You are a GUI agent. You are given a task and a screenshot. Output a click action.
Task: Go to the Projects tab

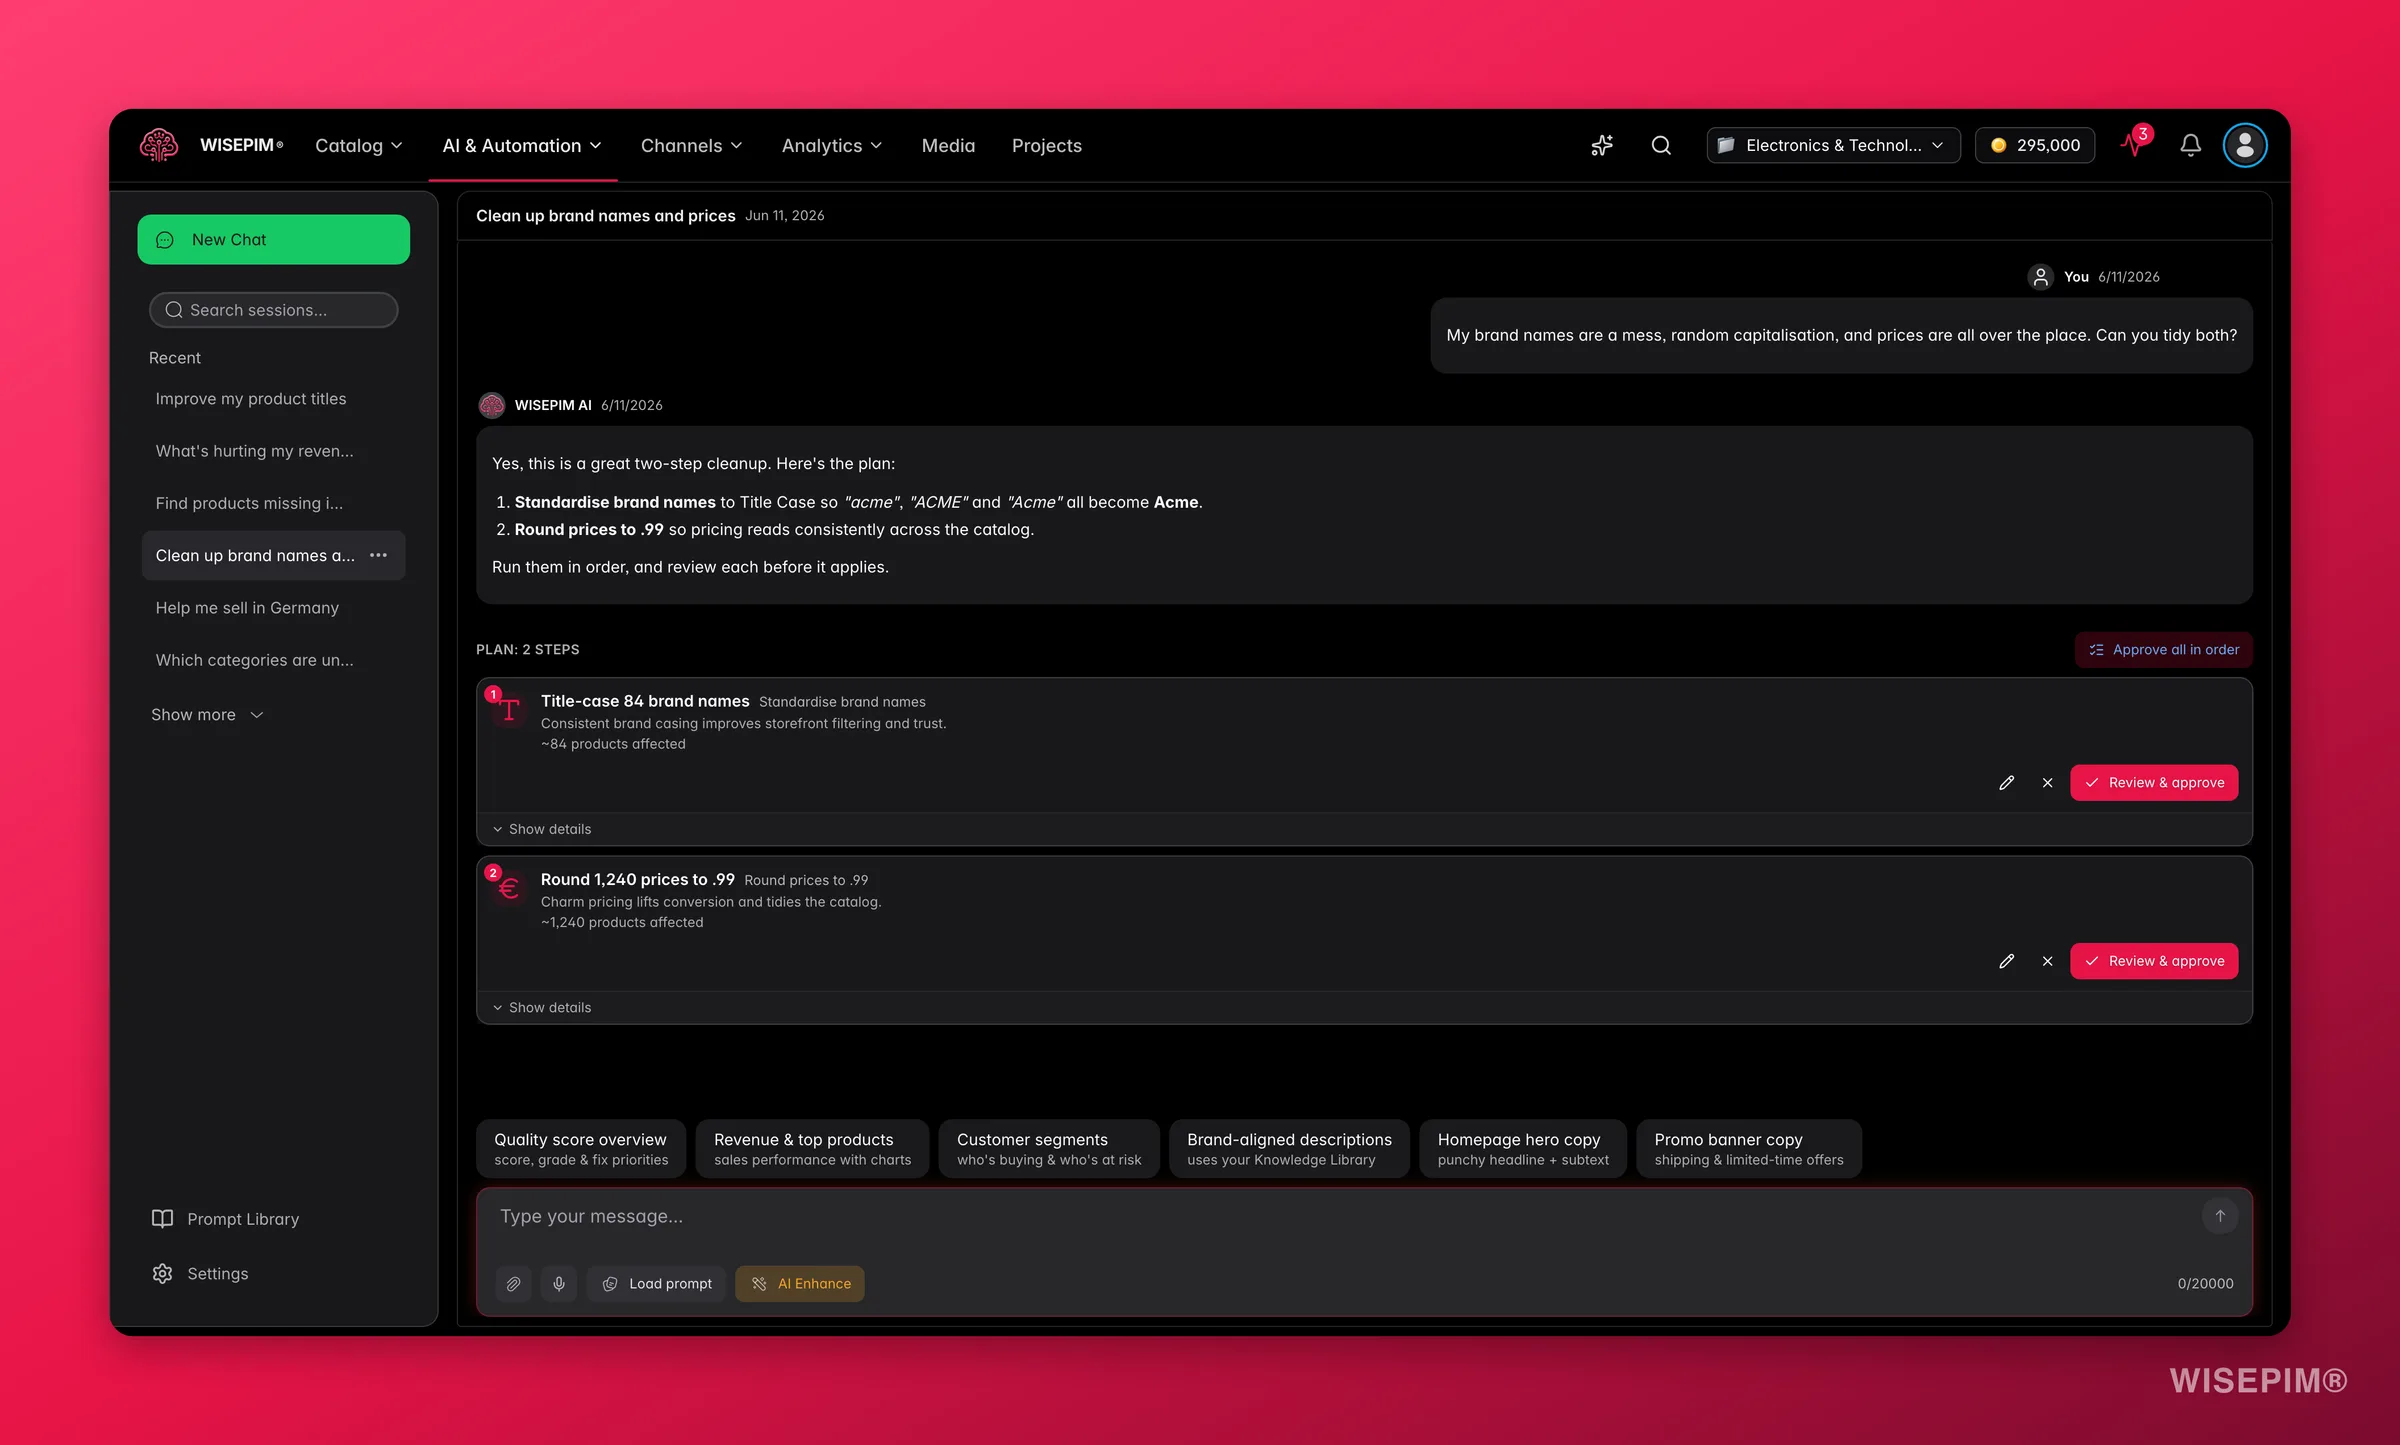point(1046,146)
